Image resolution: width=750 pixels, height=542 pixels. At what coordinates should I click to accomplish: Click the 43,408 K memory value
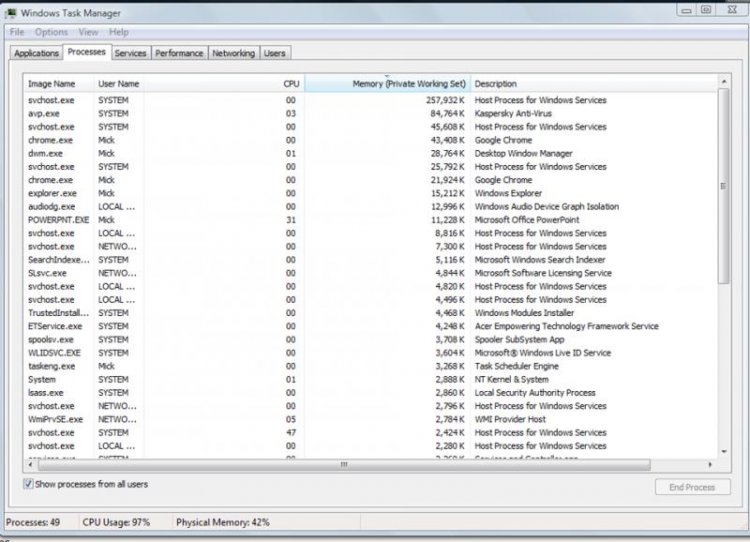pyautogui.click(x=447, y=140)
